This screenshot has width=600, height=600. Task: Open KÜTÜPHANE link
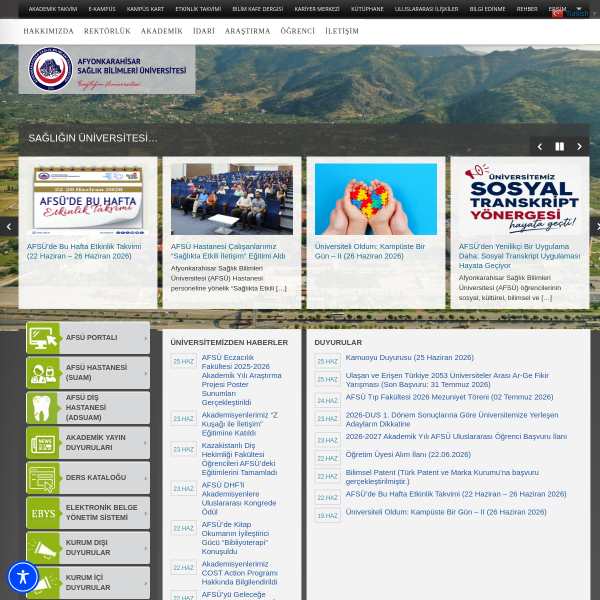(367, 9)
